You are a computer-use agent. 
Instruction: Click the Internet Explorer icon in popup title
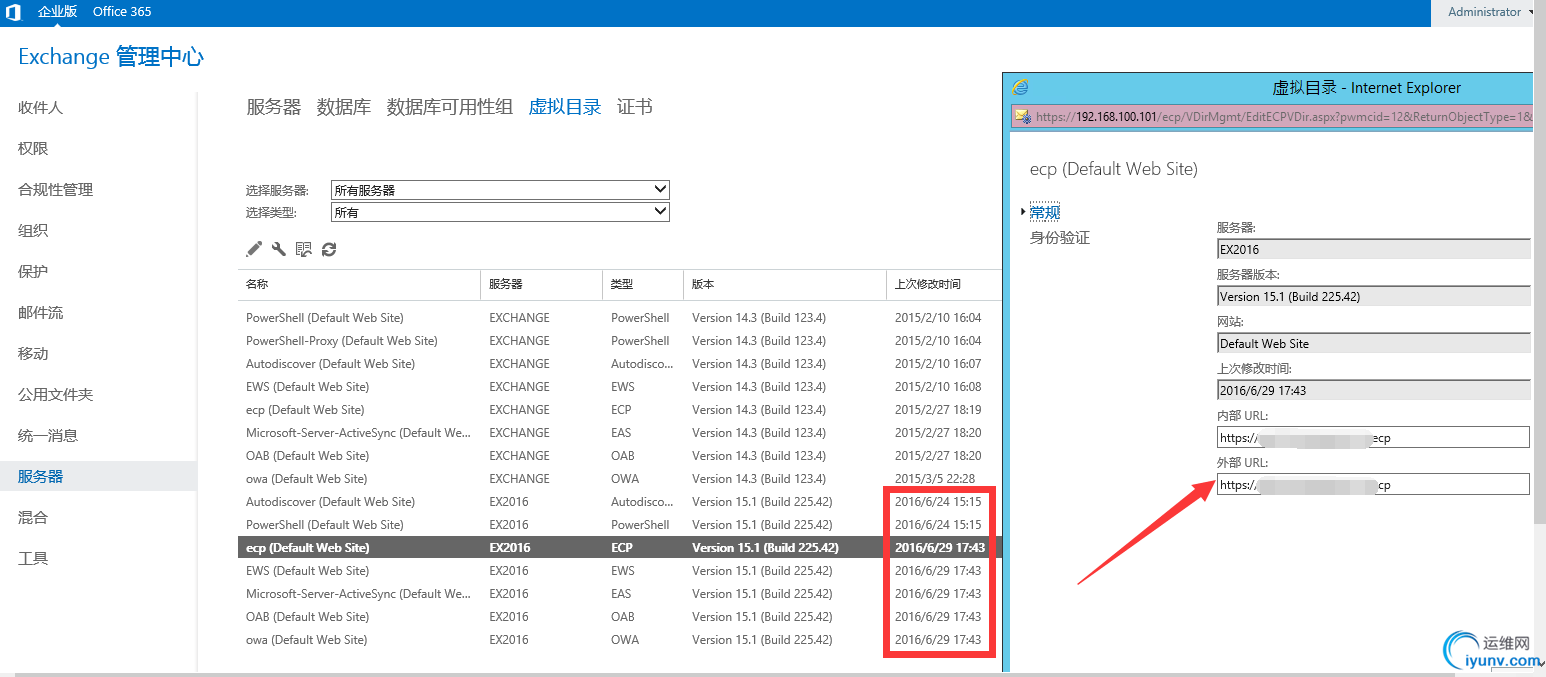tap(1021, 88)
